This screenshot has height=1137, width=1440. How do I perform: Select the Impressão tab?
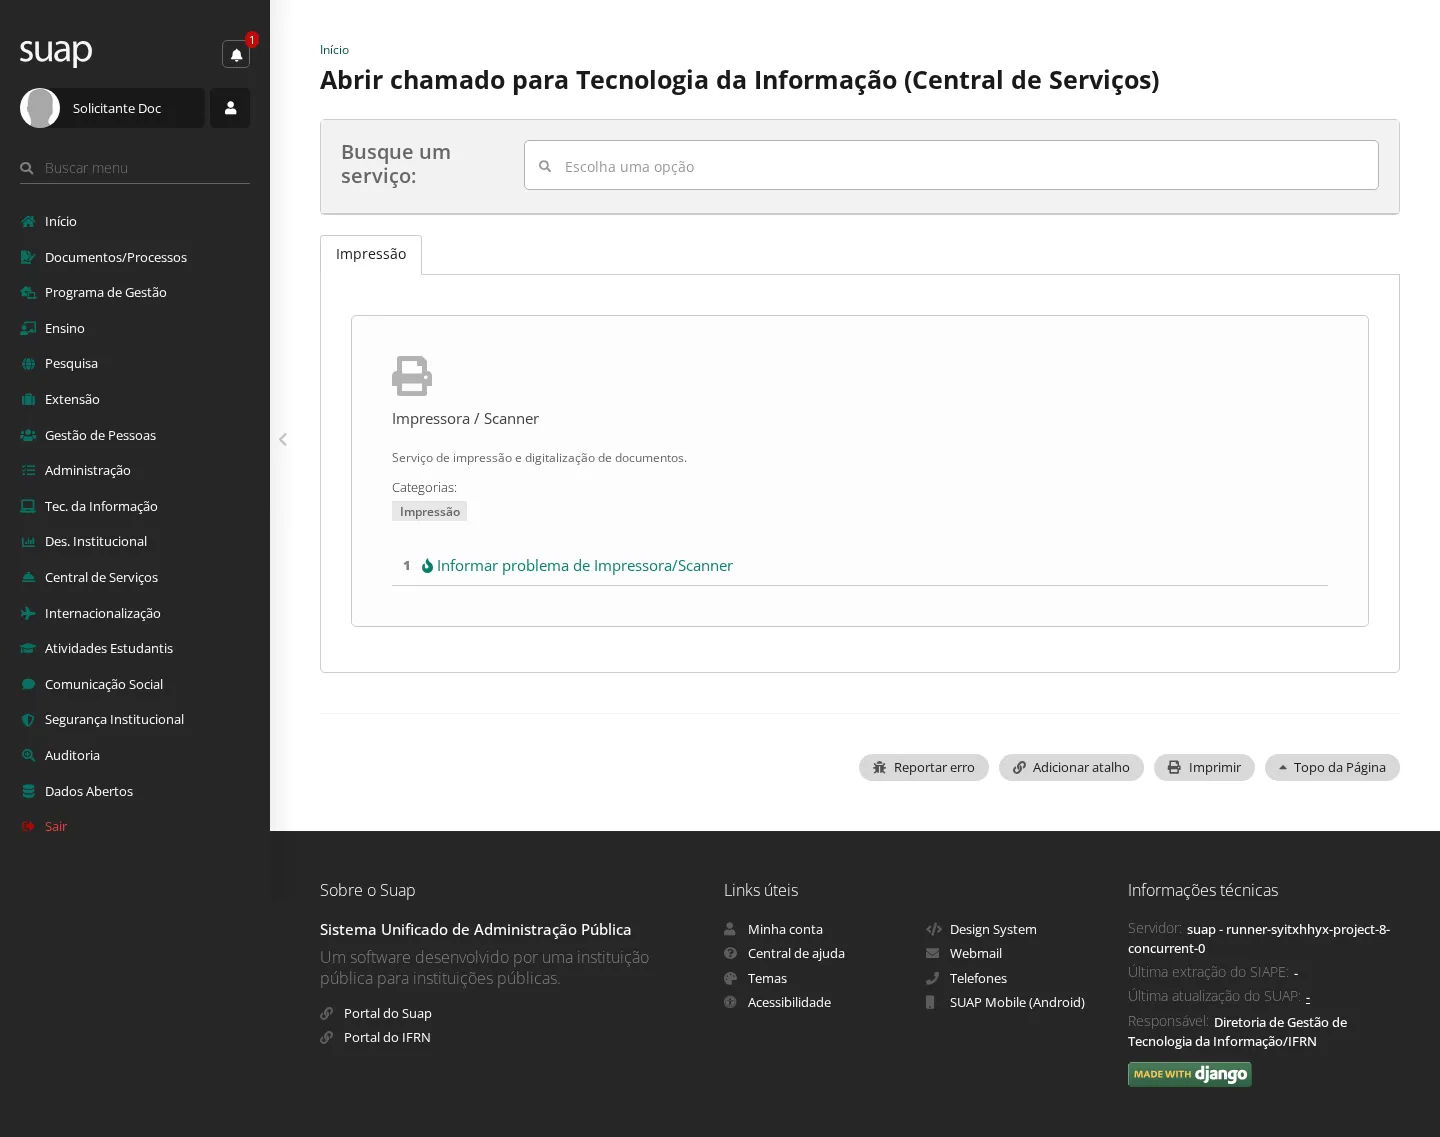[x=371, y=254]
